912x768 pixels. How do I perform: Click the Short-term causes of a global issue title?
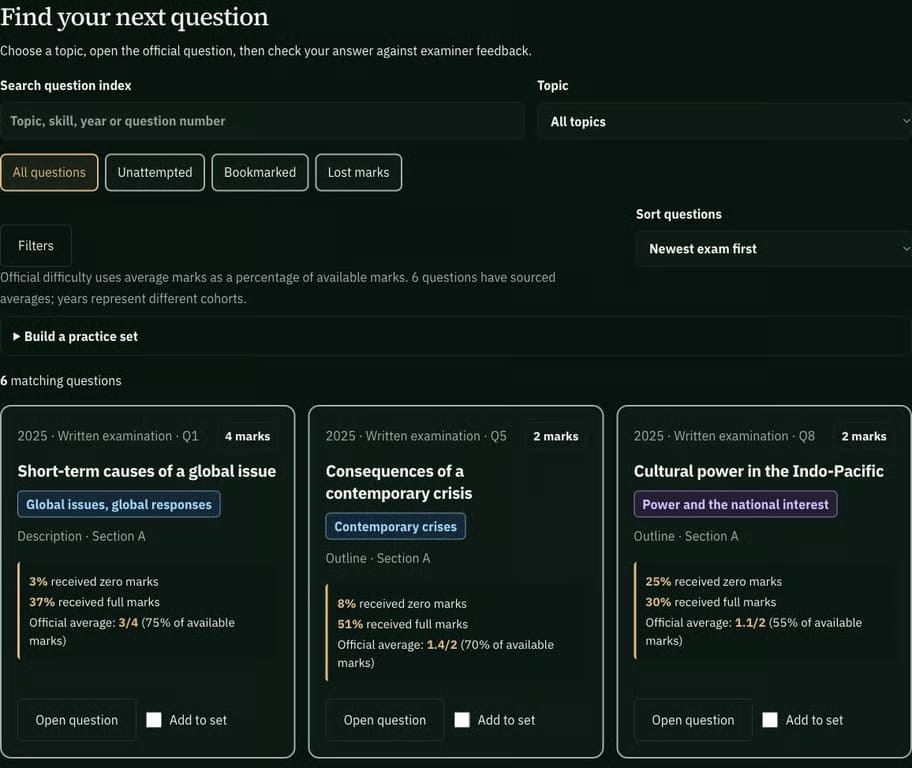(147, 471)
